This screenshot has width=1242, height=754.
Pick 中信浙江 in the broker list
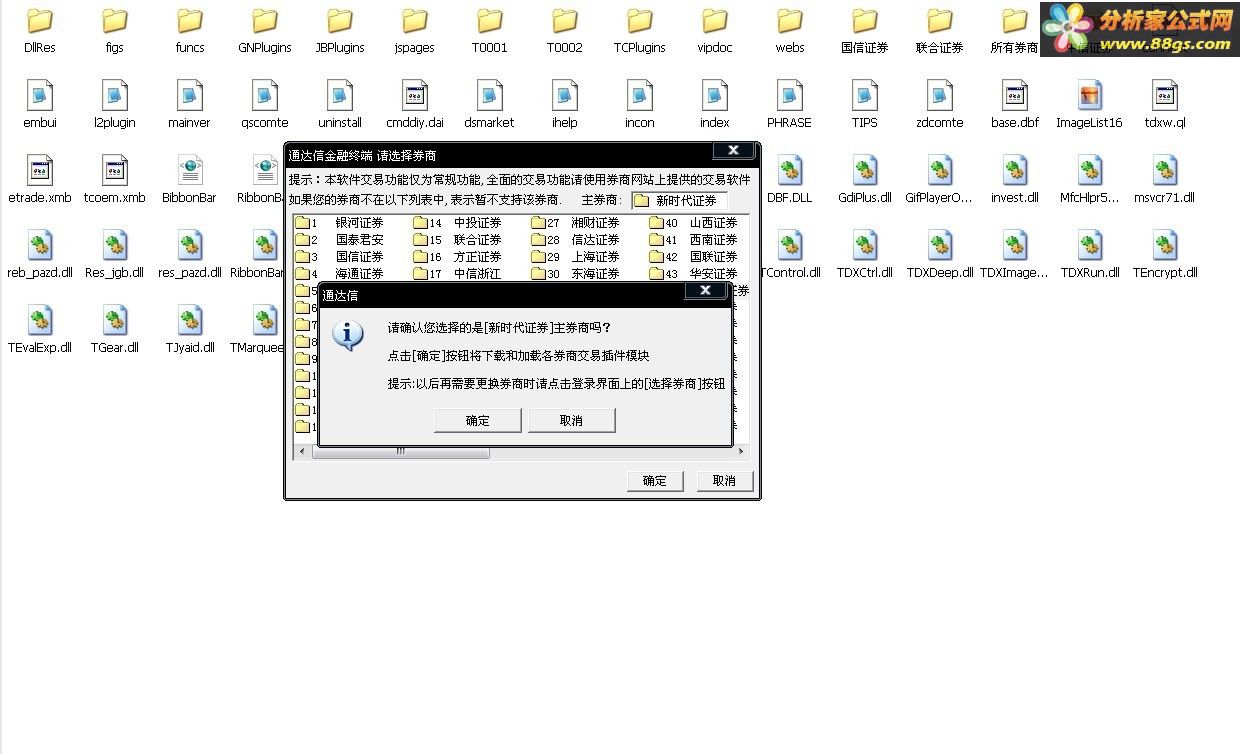[477, 274]
